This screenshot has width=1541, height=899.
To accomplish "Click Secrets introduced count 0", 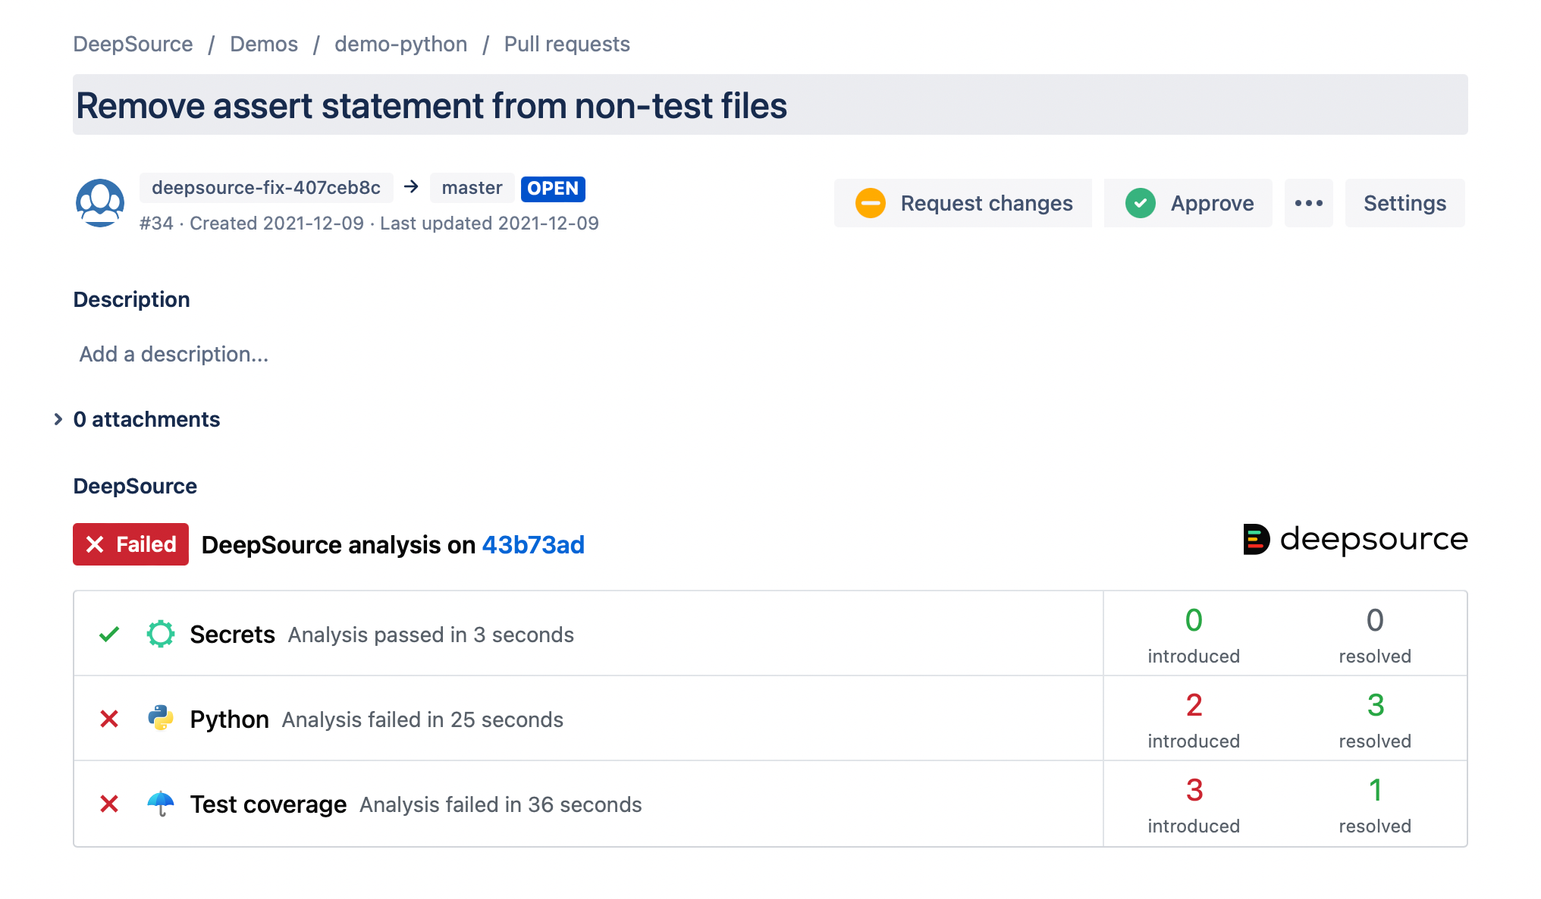I will tap(1194, 620).
